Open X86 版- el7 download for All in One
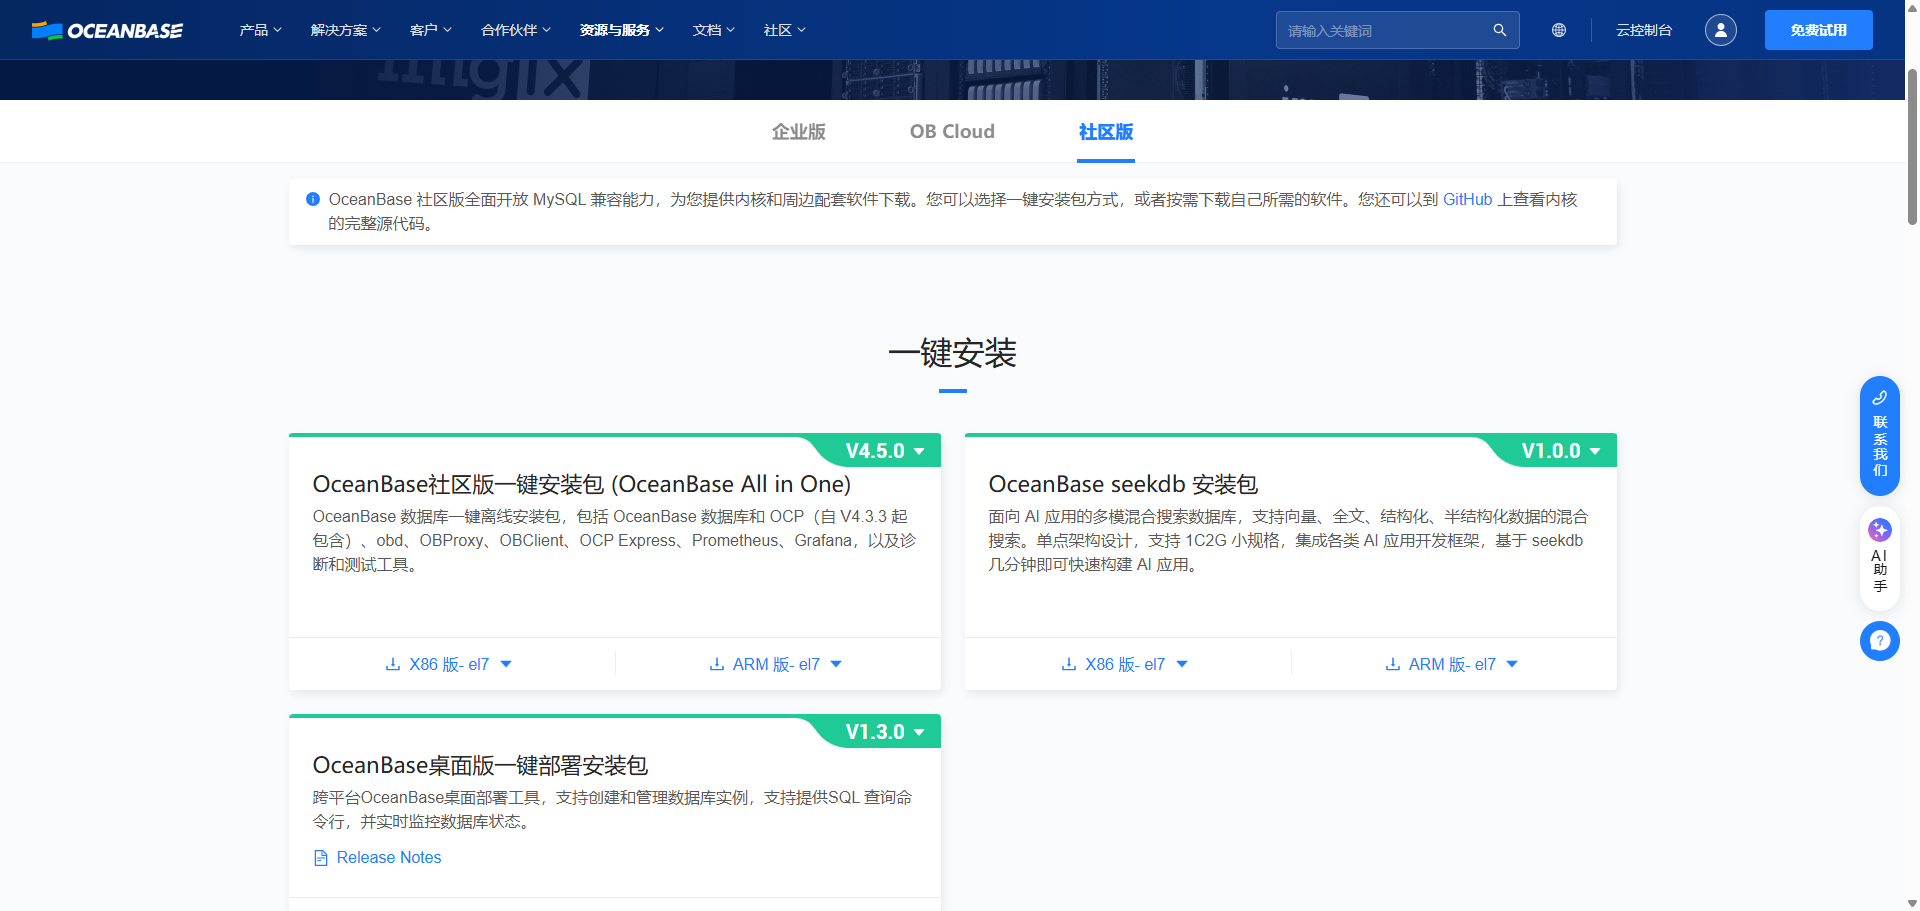The height and width of the screenshot is (911, 1920). coord(449,664)
